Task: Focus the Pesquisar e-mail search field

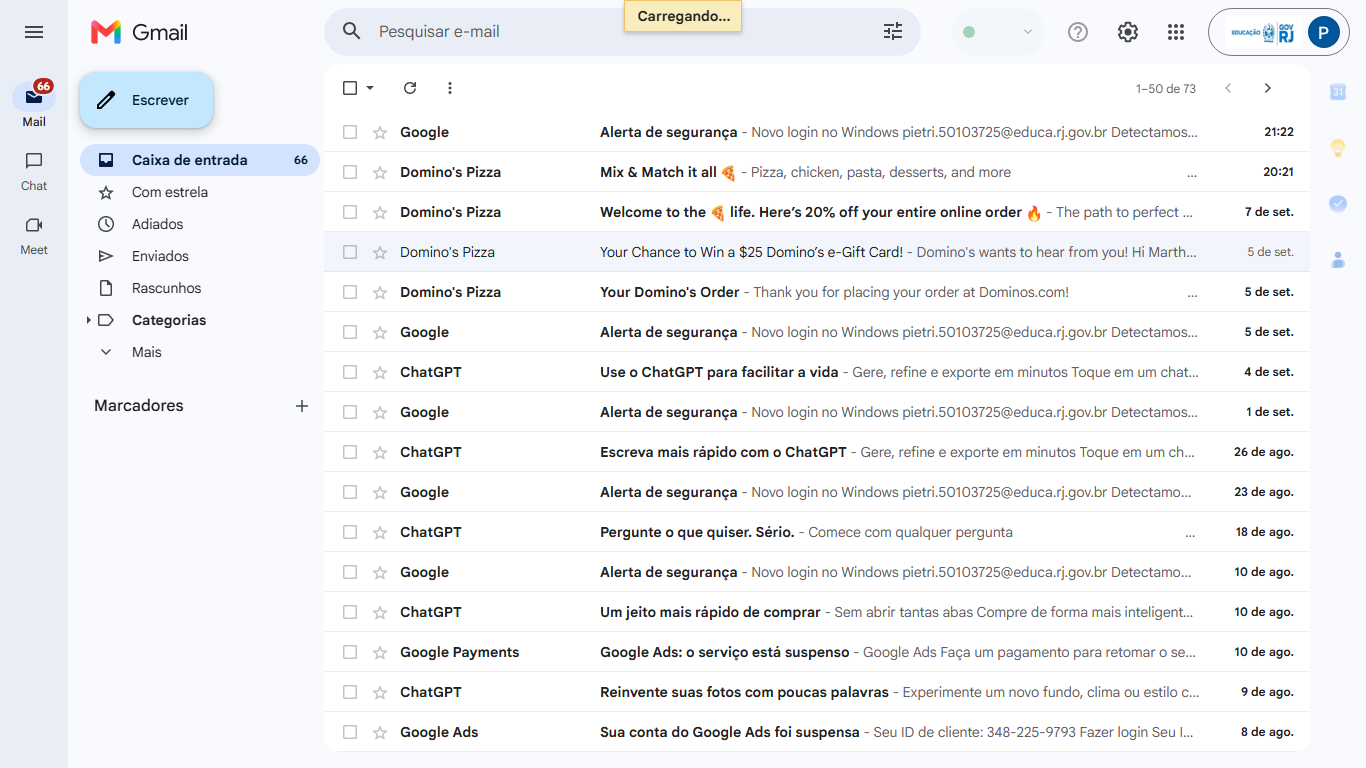Action: tap(620, 32)
